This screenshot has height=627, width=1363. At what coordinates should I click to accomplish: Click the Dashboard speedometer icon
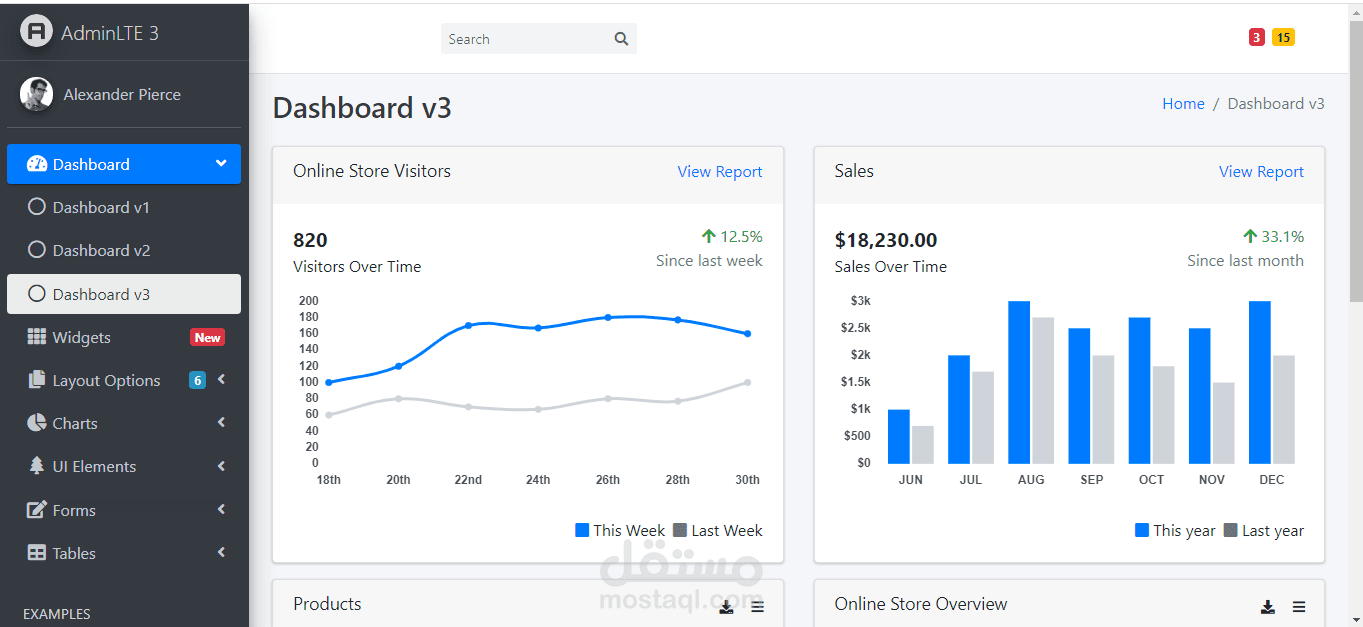pos(37,164)
